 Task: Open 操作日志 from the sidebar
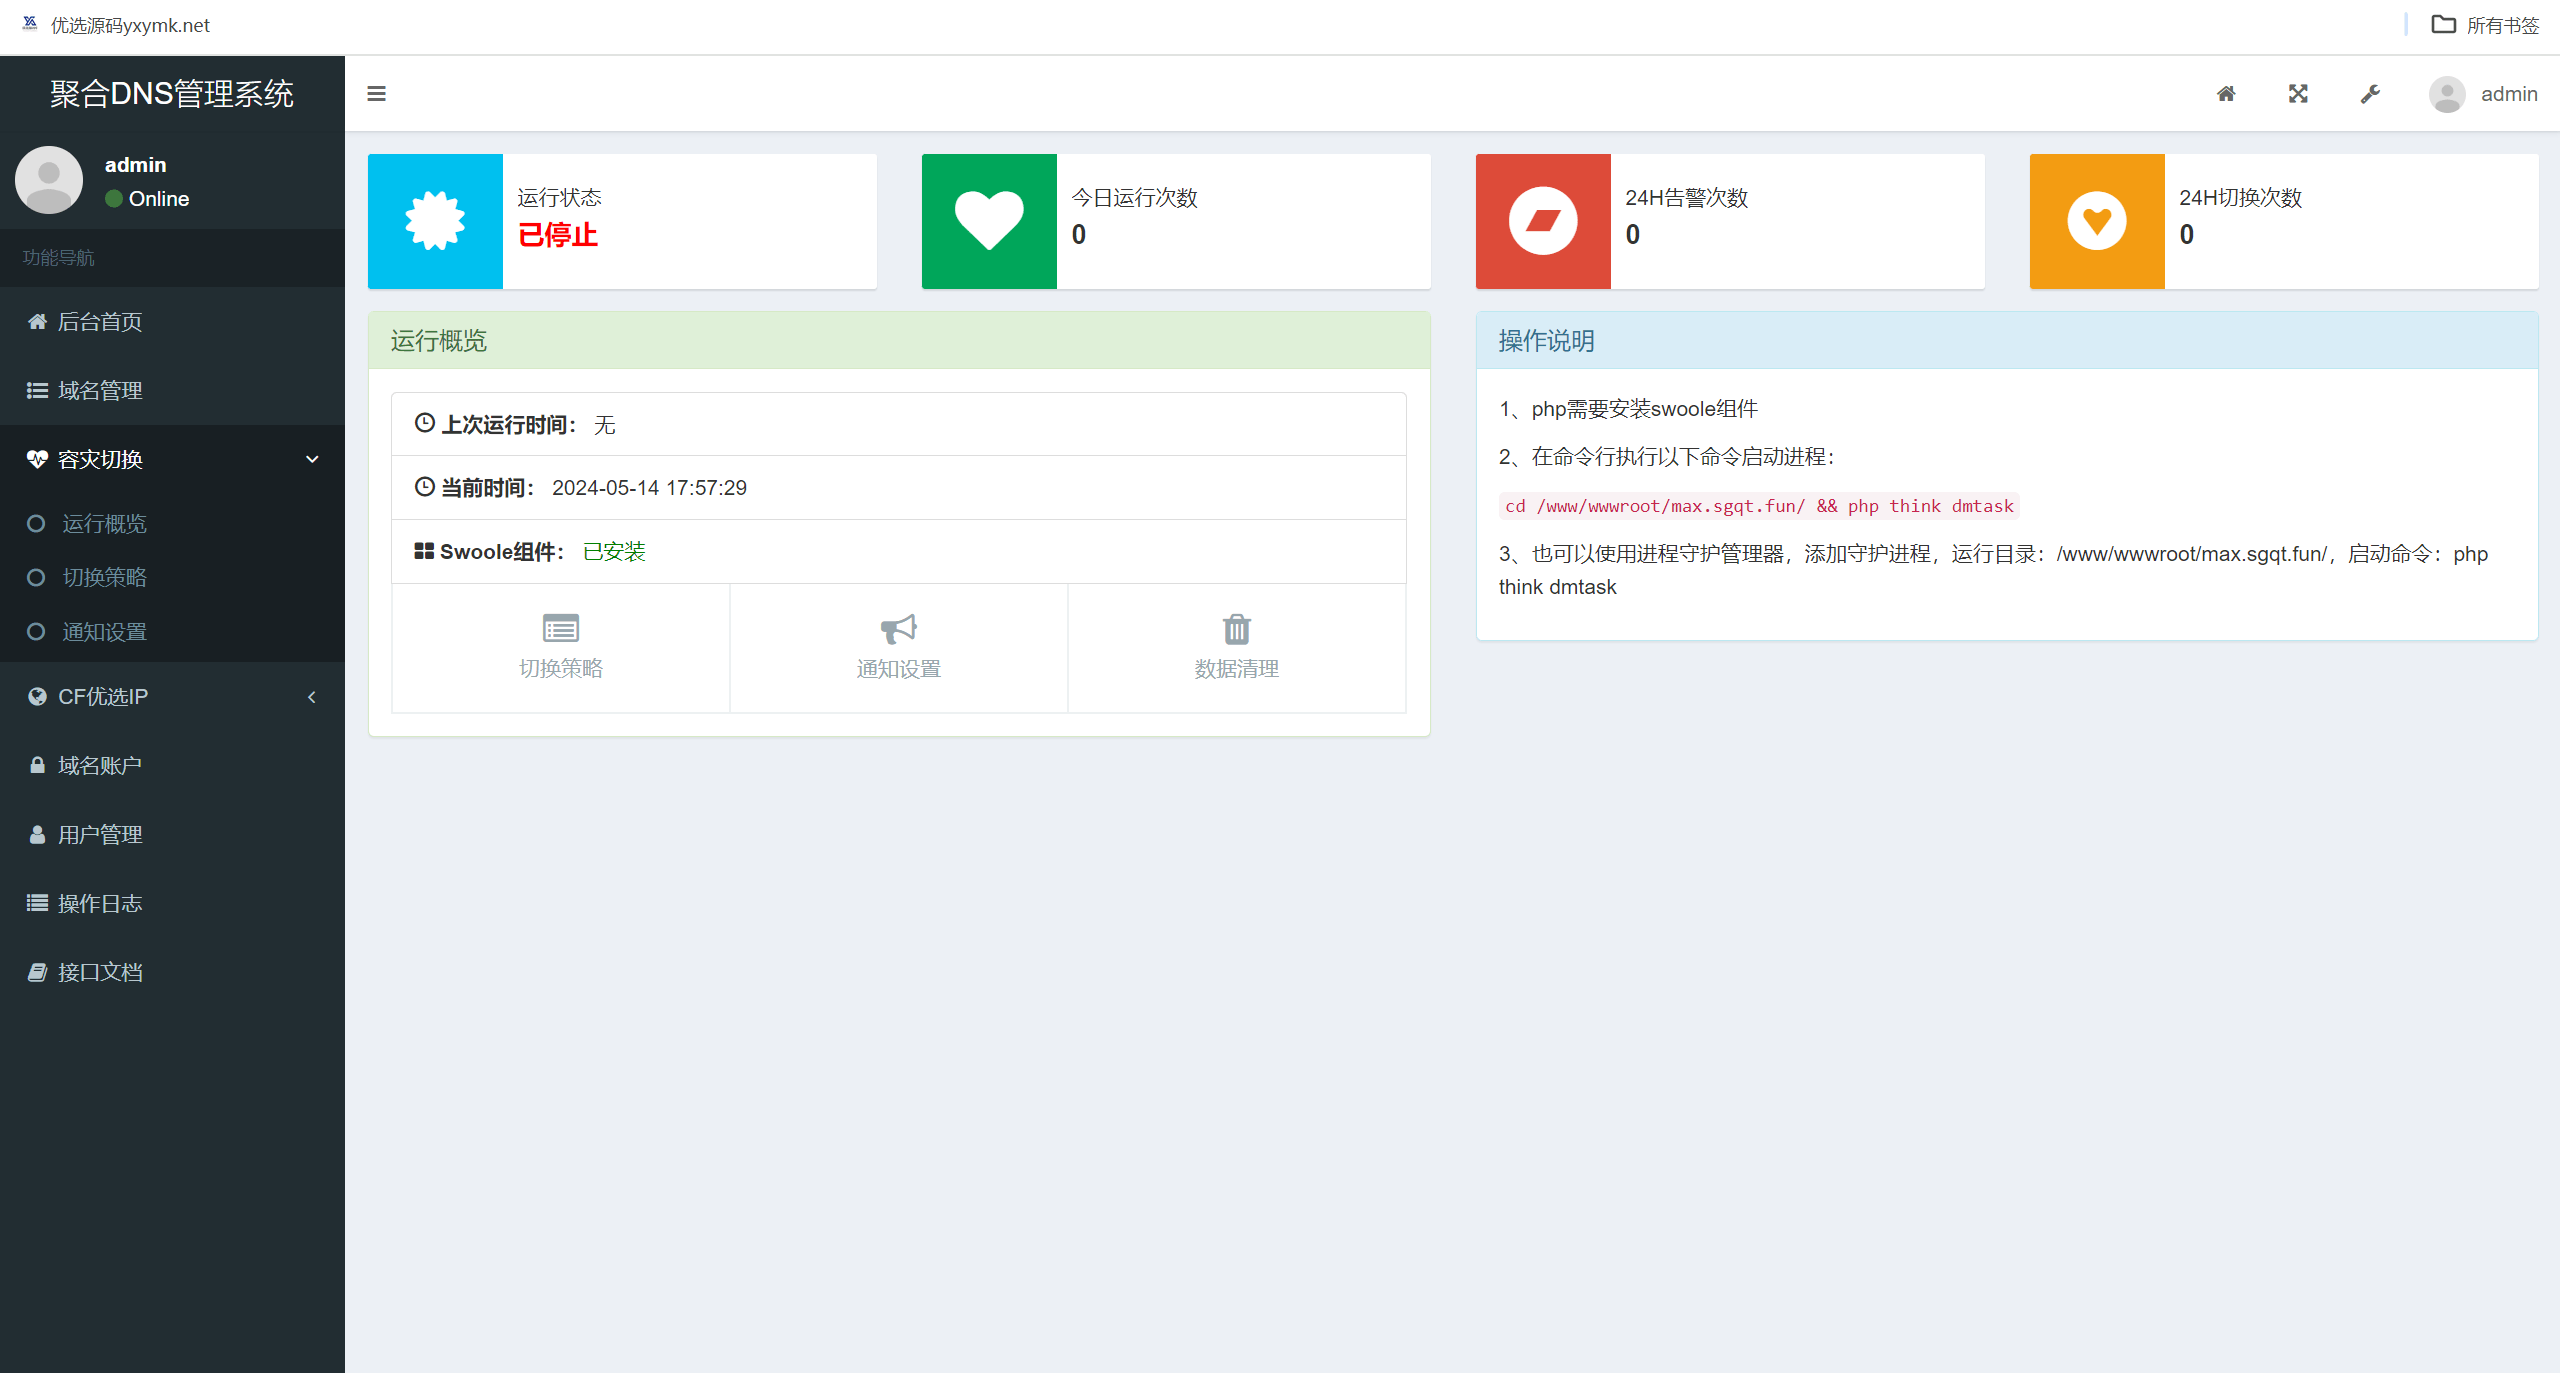click(x=172, y=903)
